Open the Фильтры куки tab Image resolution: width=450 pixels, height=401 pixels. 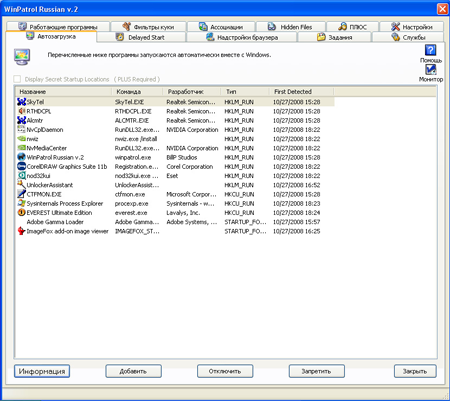click(148, 27)
